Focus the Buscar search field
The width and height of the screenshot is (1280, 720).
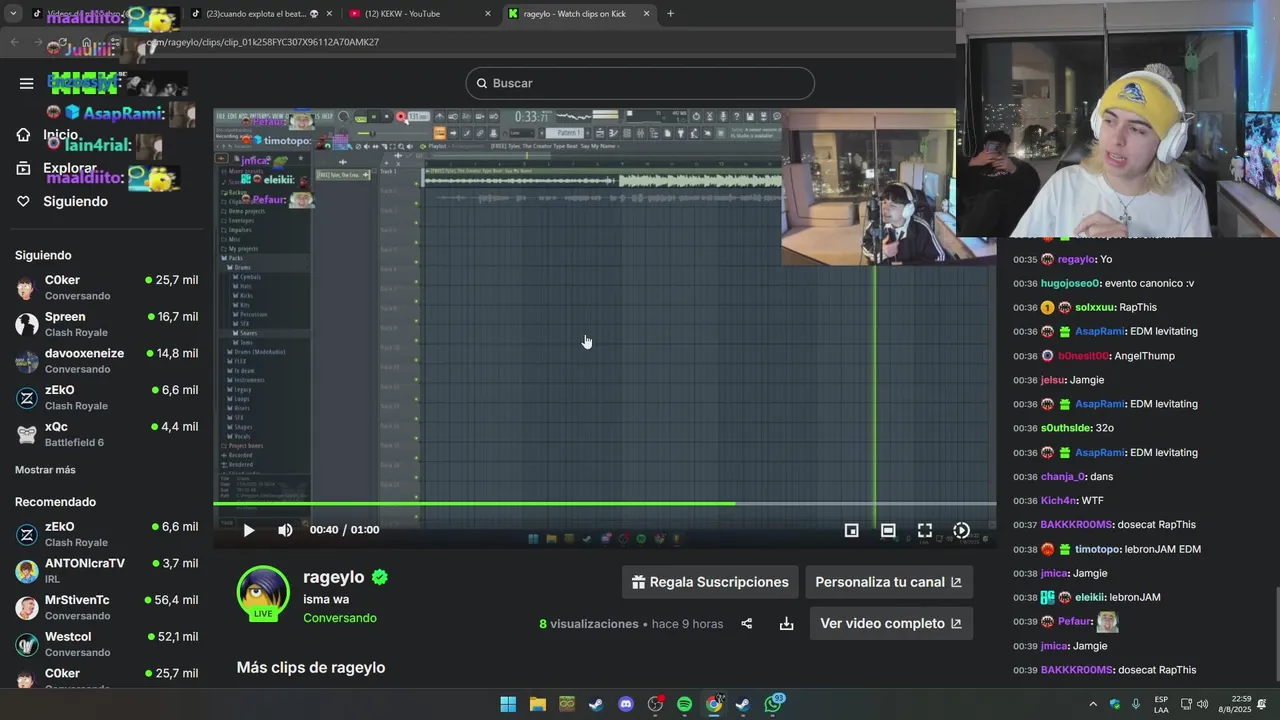(640, 83)
